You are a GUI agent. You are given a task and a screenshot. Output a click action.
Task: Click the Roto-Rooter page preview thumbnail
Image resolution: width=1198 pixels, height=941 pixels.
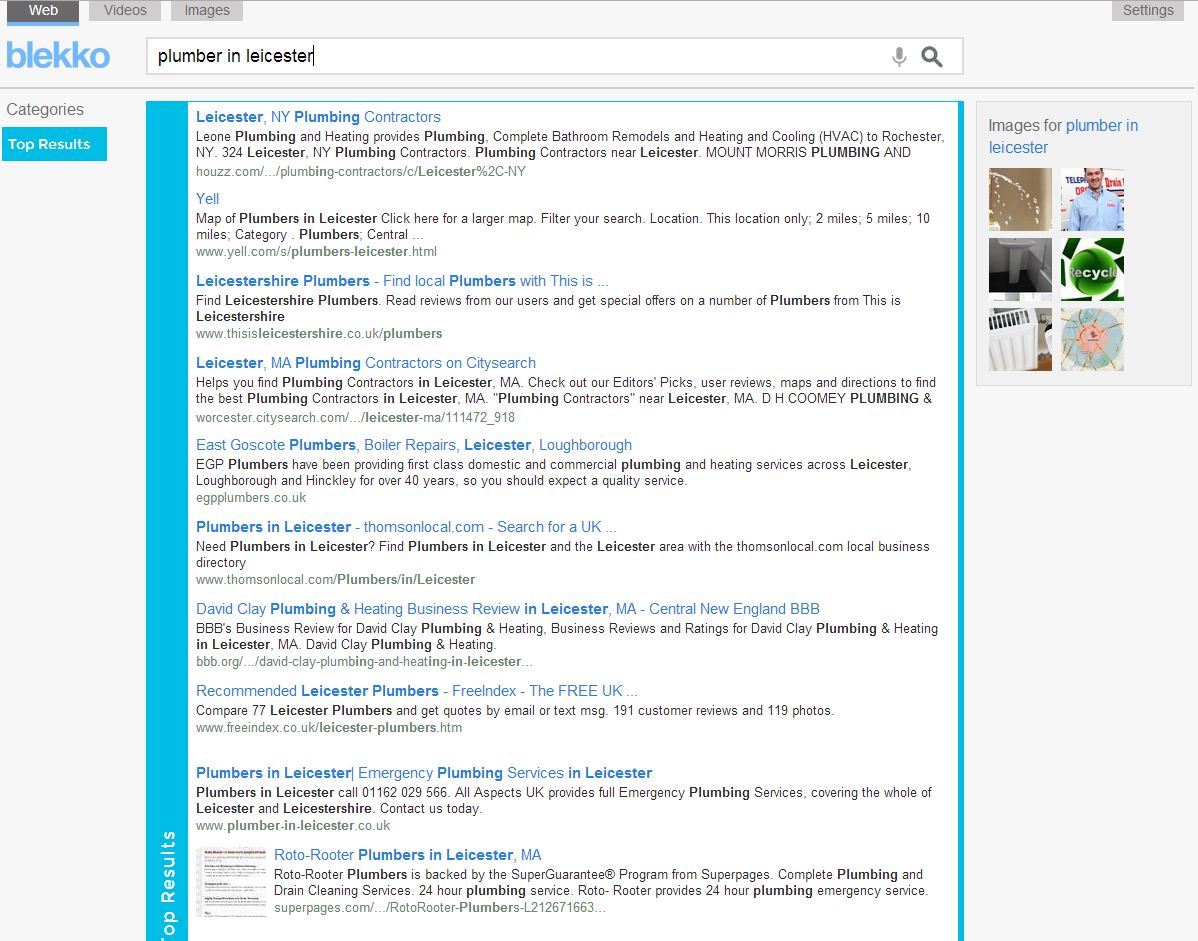pyautogui.click(x=232, y=882)
